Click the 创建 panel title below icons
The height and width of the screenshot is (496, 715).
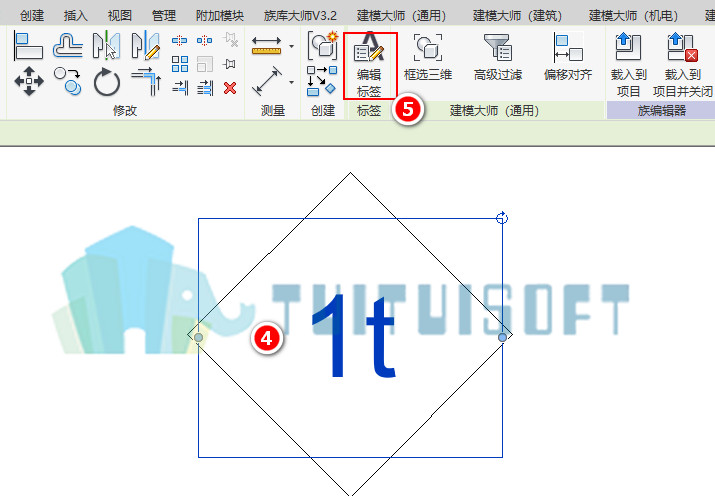pos(323,111)
